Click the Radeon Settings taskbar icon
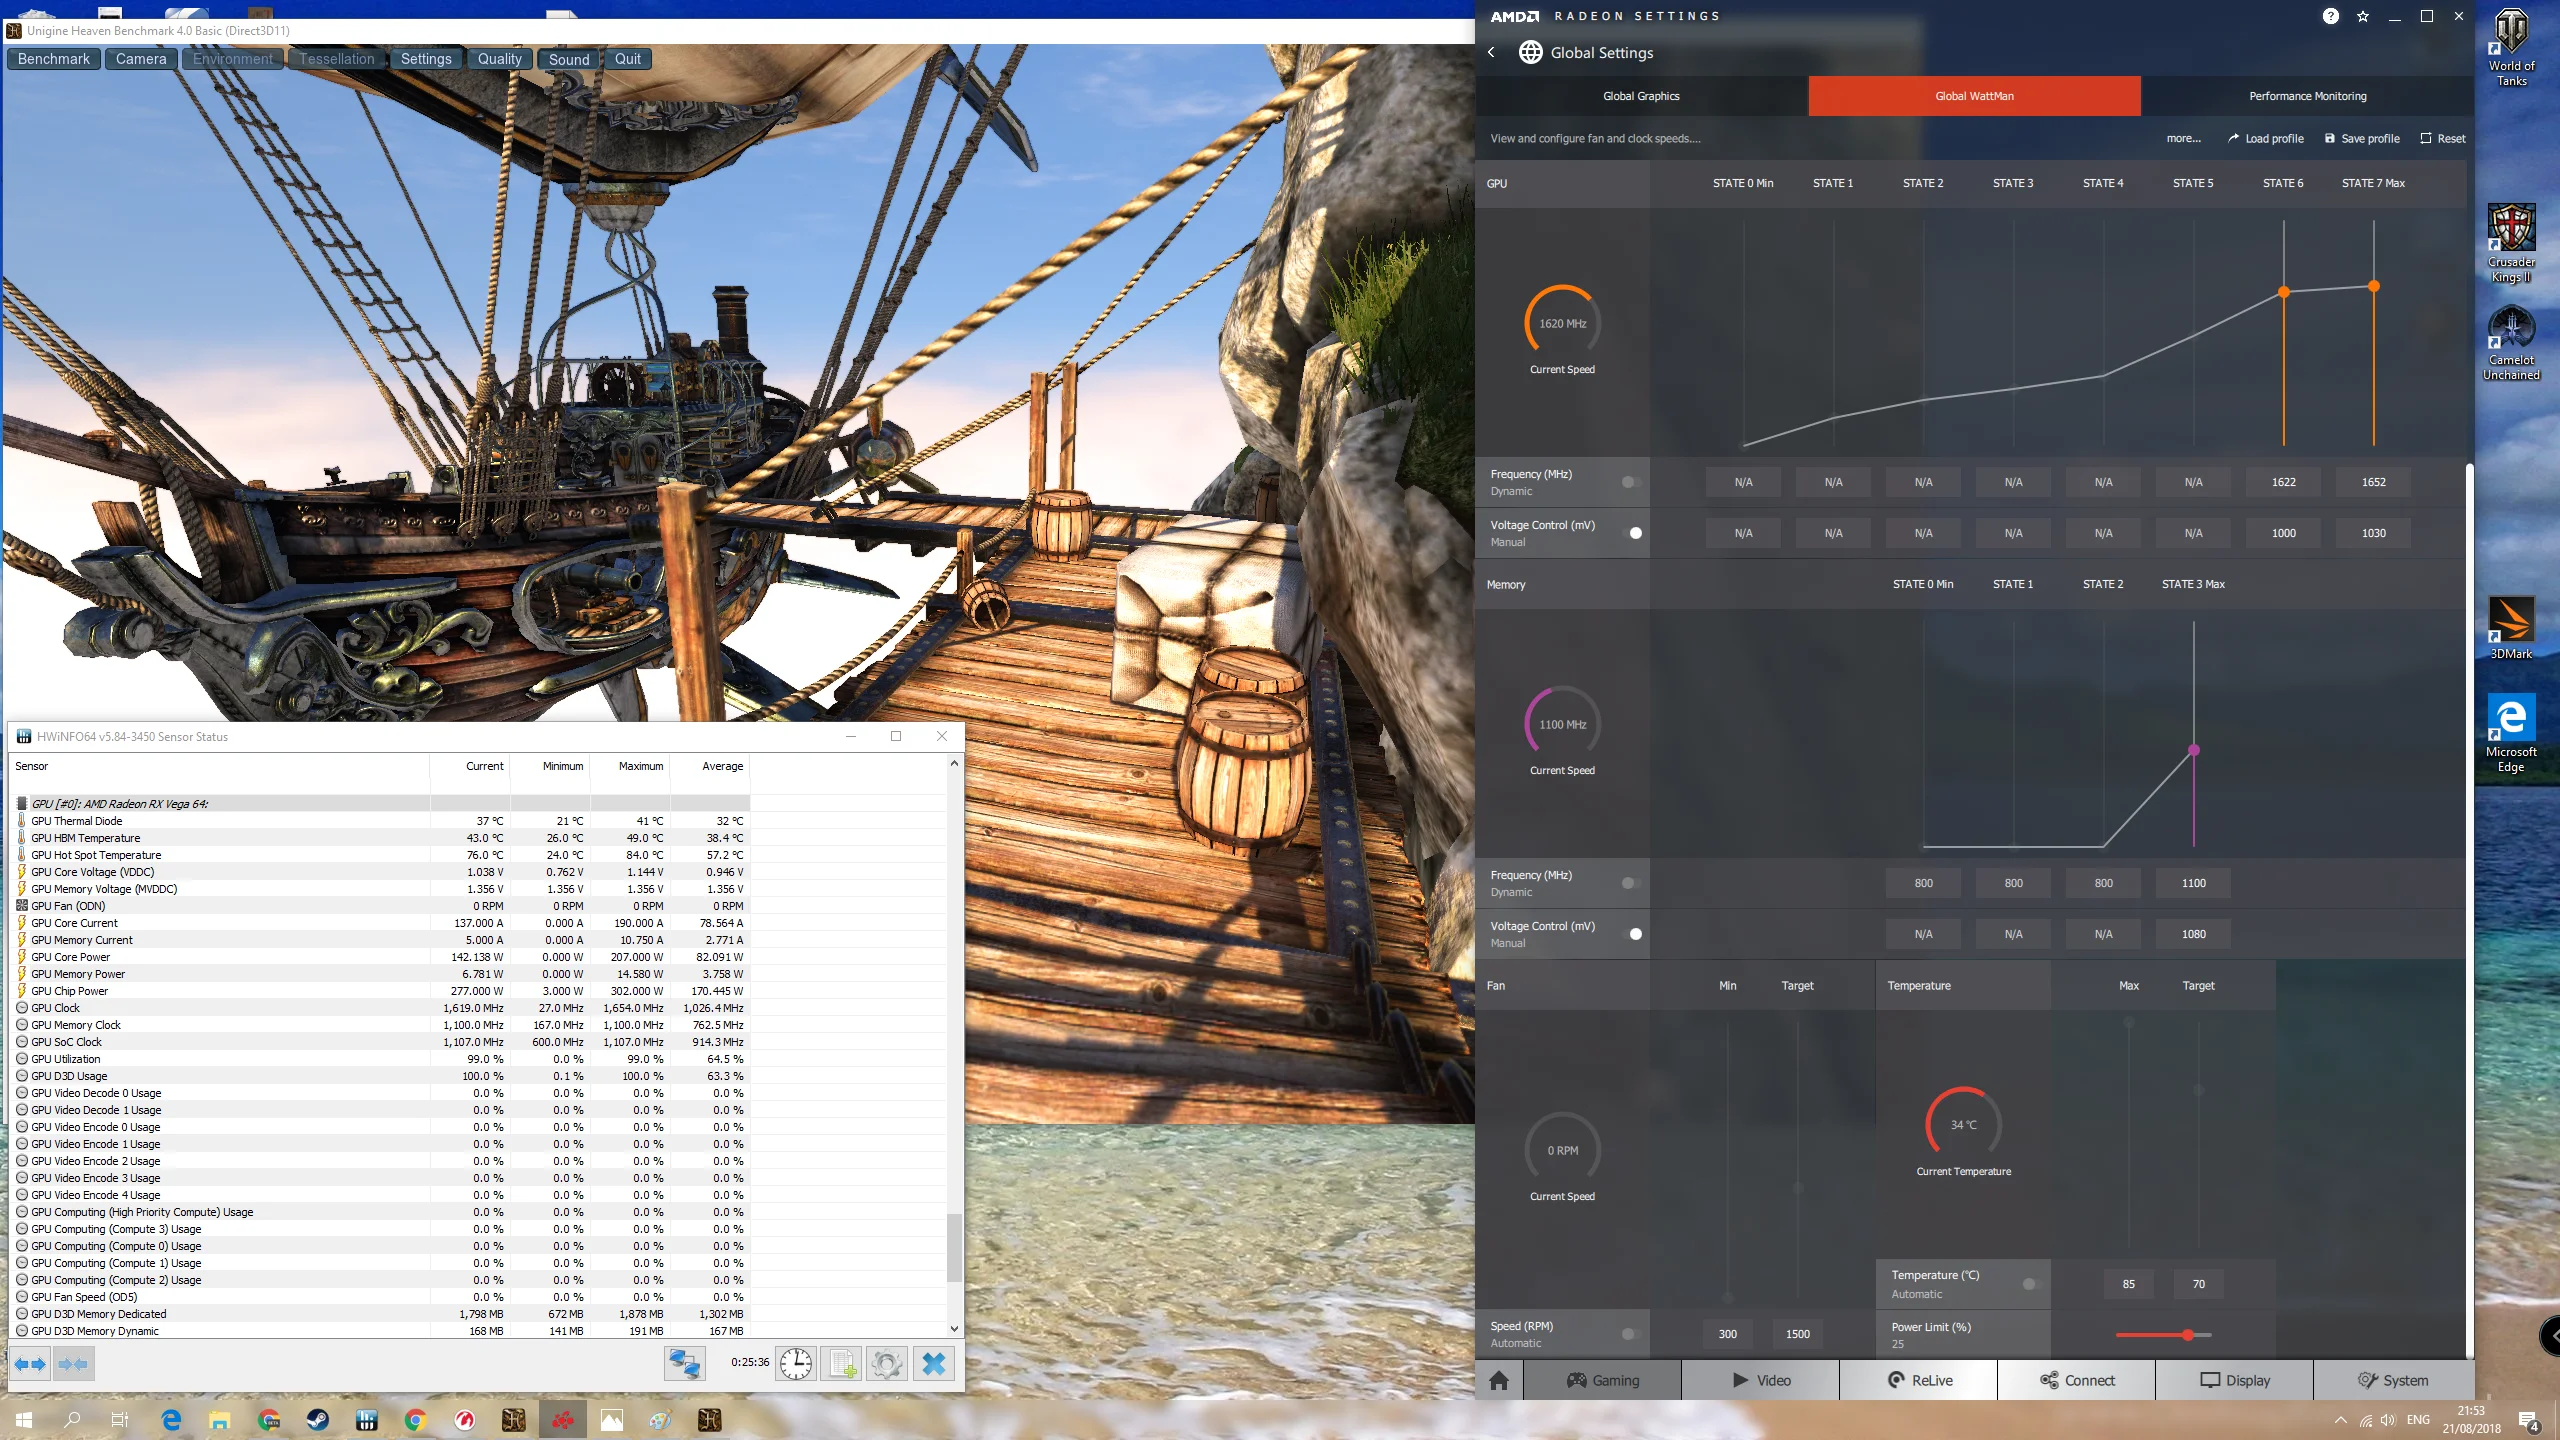Image resolution: width=2560 pixels, height=1440 pixels. [563, 1419]
